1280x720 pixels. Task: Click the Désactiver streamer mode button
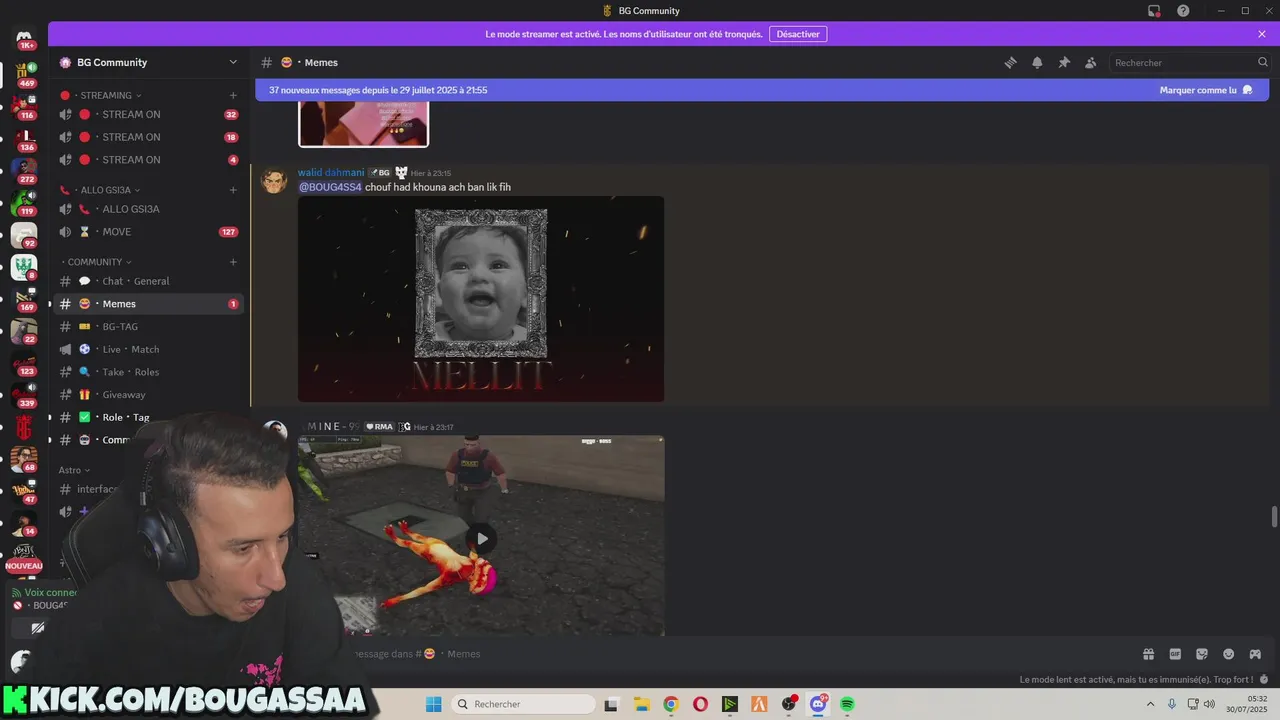pyautogui.click(x=798, y=34)
